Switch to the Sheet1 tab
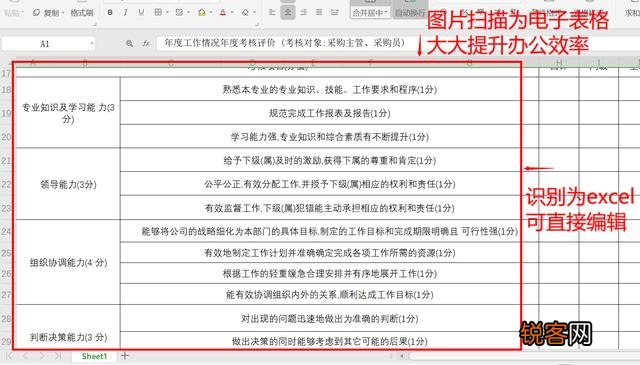640x365 pixels. click(x=94, y=356)
